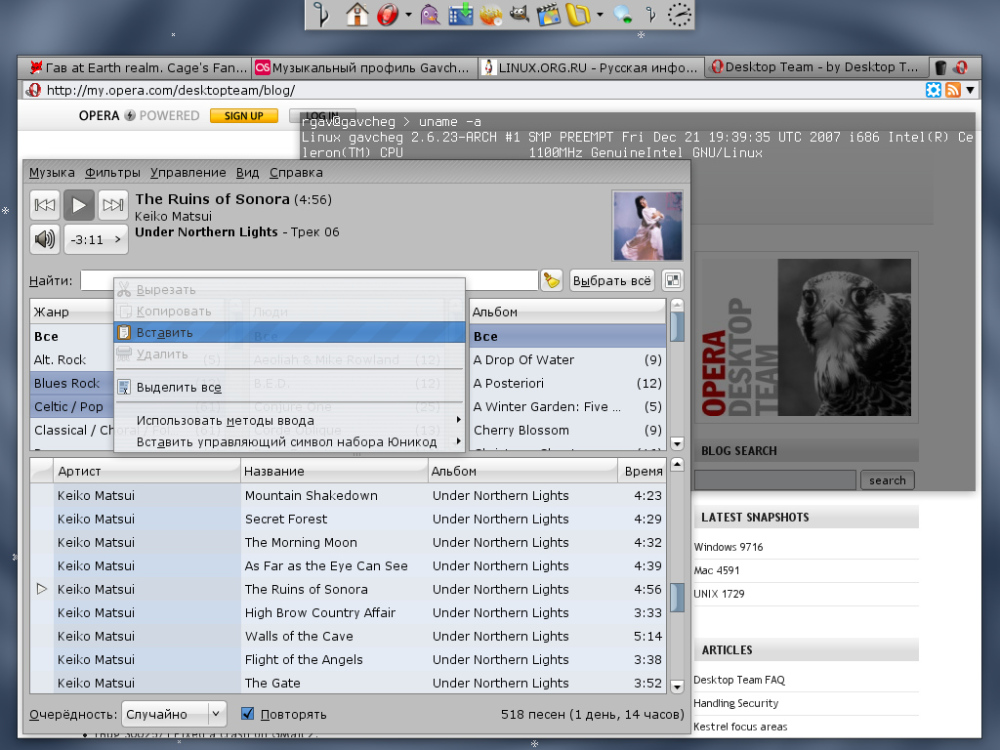1000x750 pixels.
Task: Select the song Flight of the Angels
Action: 348,659
